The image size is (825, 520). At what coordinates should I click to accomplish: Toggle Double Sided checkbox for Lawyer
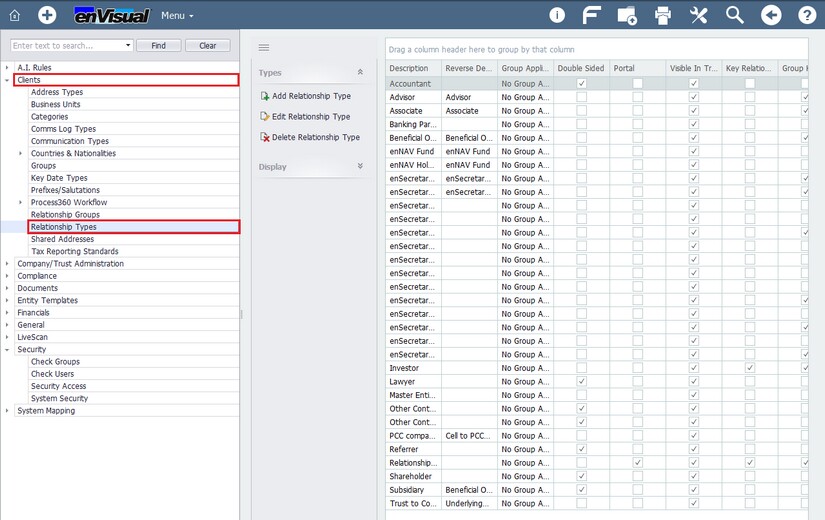(581, 381)
